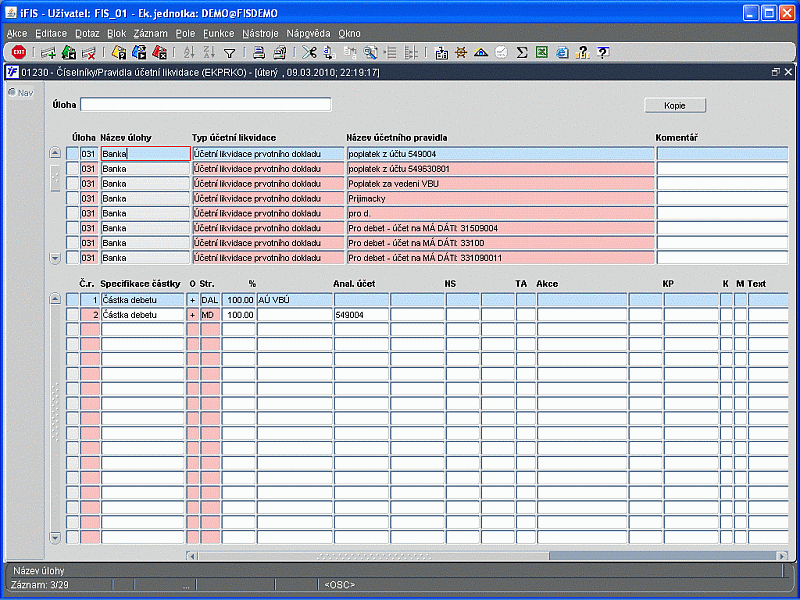The width and height of the screenshot is (800, 600).
Task: Click the magnifier search icon
Action: [370, 53]
